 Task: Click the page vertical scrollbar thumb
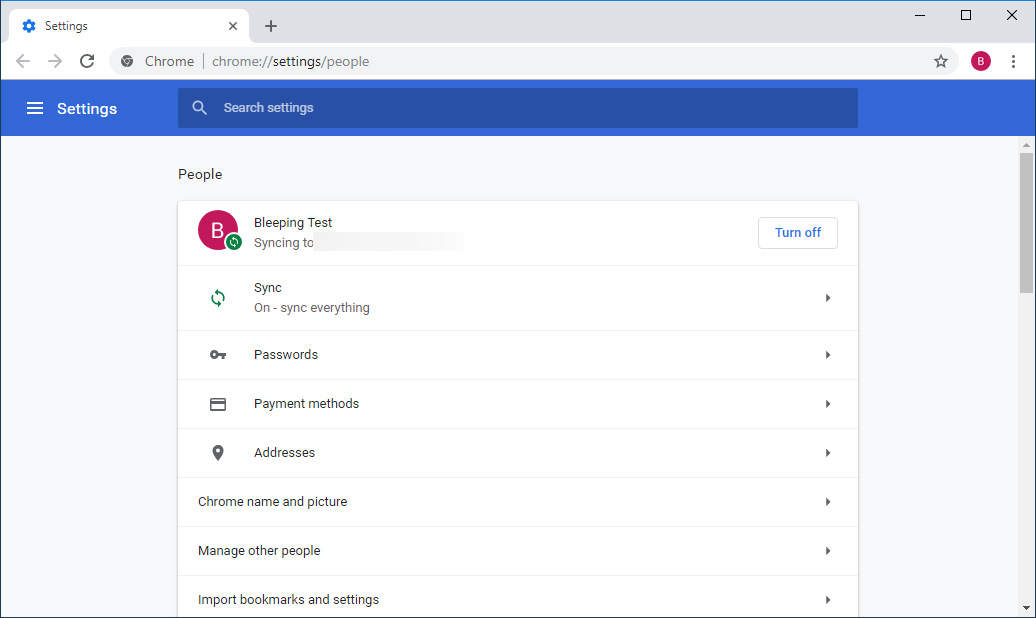click(1026, 222)
